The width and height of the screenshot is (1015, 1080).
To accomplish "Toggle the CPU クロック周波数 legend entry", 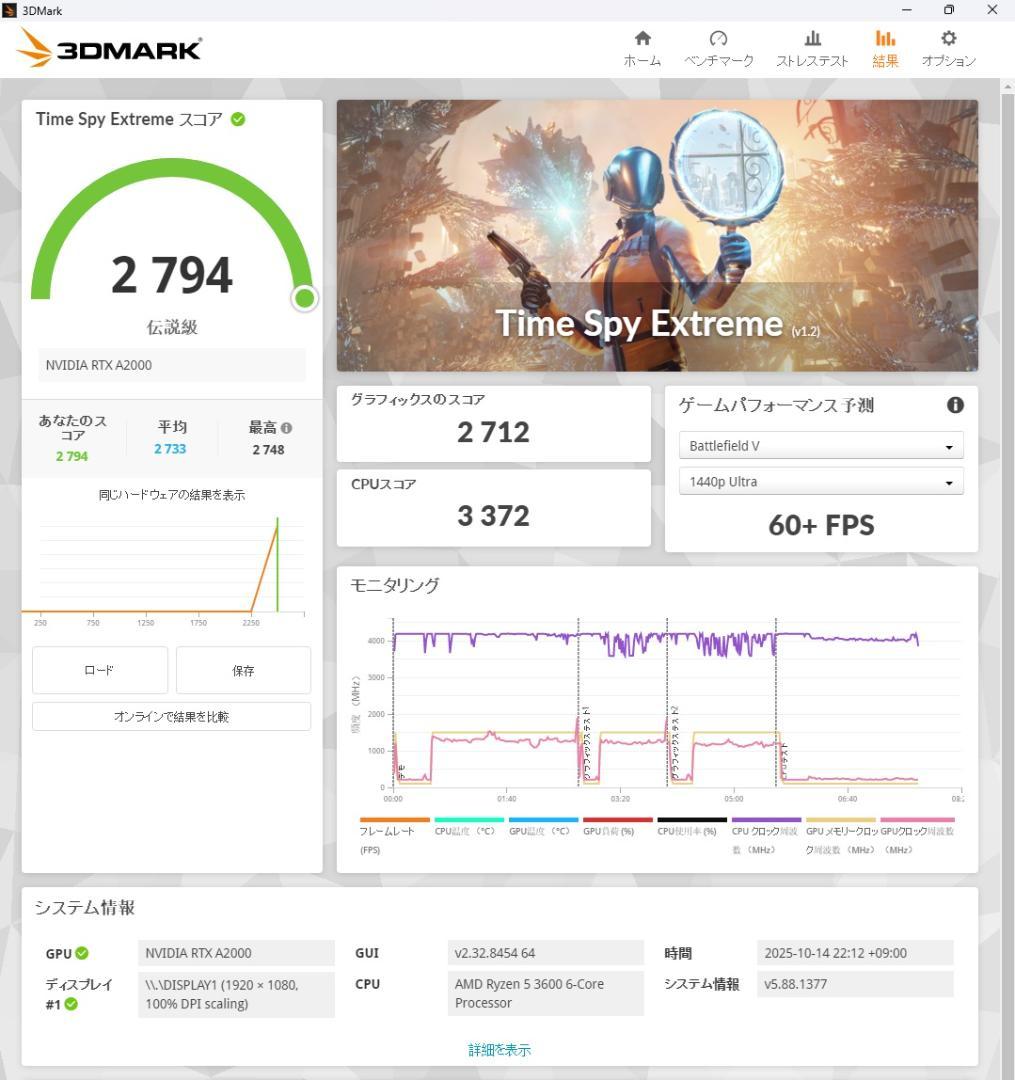I will (765, 831).
